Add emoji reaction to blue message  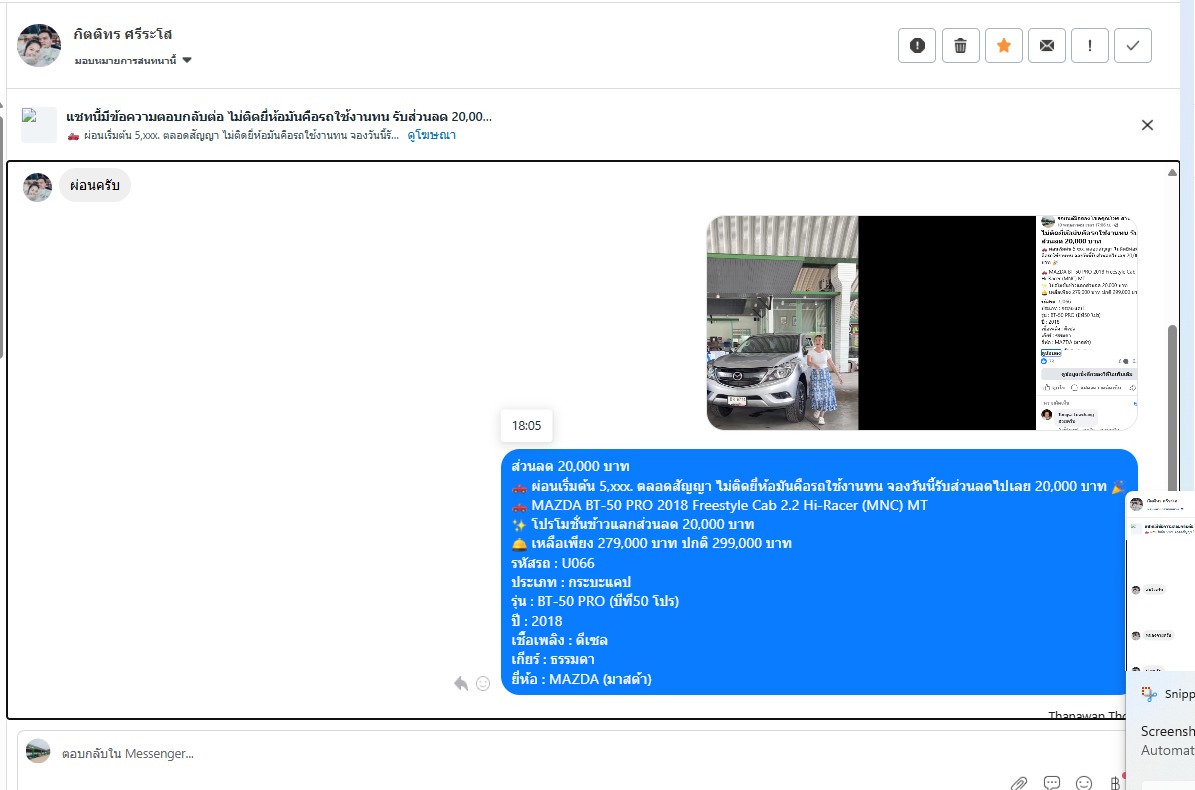pos(482,683)
